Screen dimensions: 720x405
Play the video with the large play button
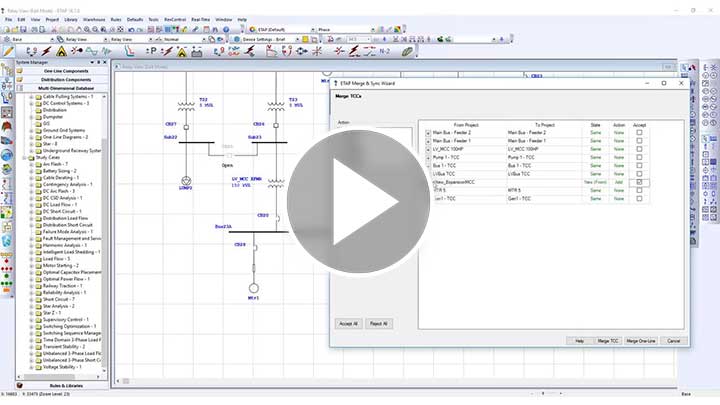[x=359, y=201]
